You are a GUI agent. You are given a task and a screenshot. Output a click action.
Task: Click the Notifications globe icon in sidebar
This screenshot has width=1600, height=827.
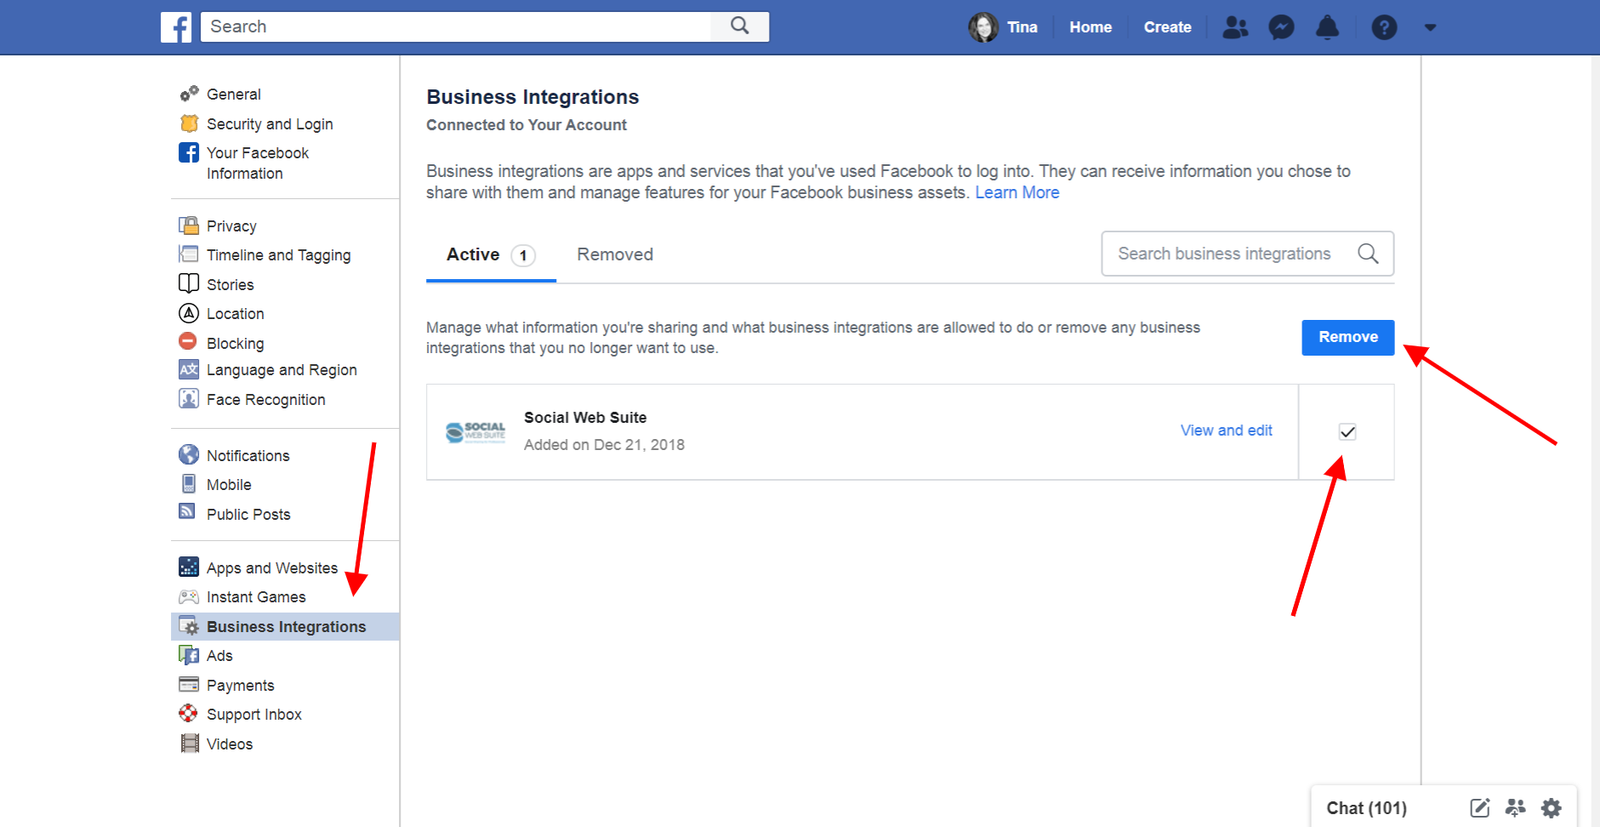click(189, 454)
